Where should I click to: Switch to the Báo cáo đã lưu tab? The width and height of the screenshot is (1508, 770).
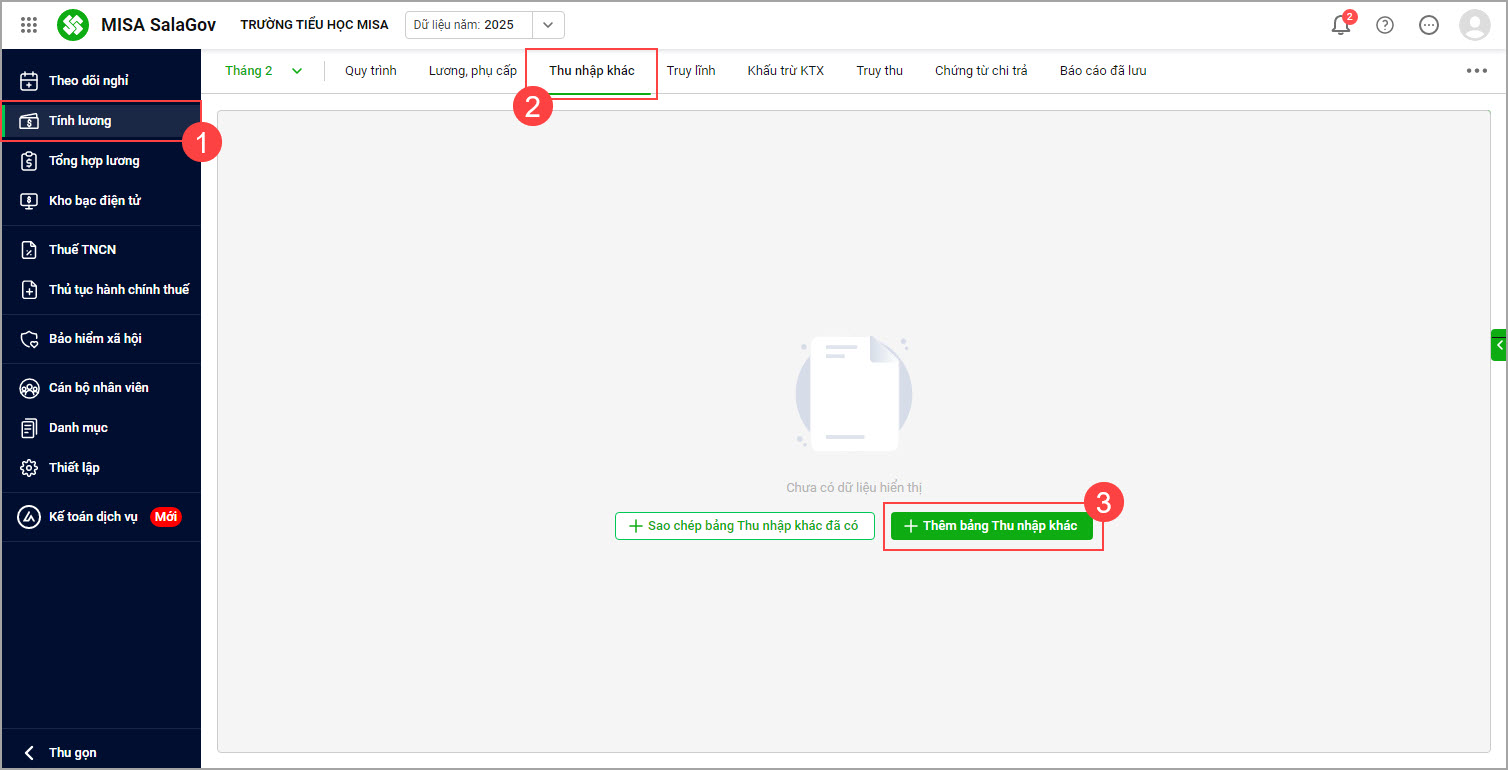click(1103, 71)
